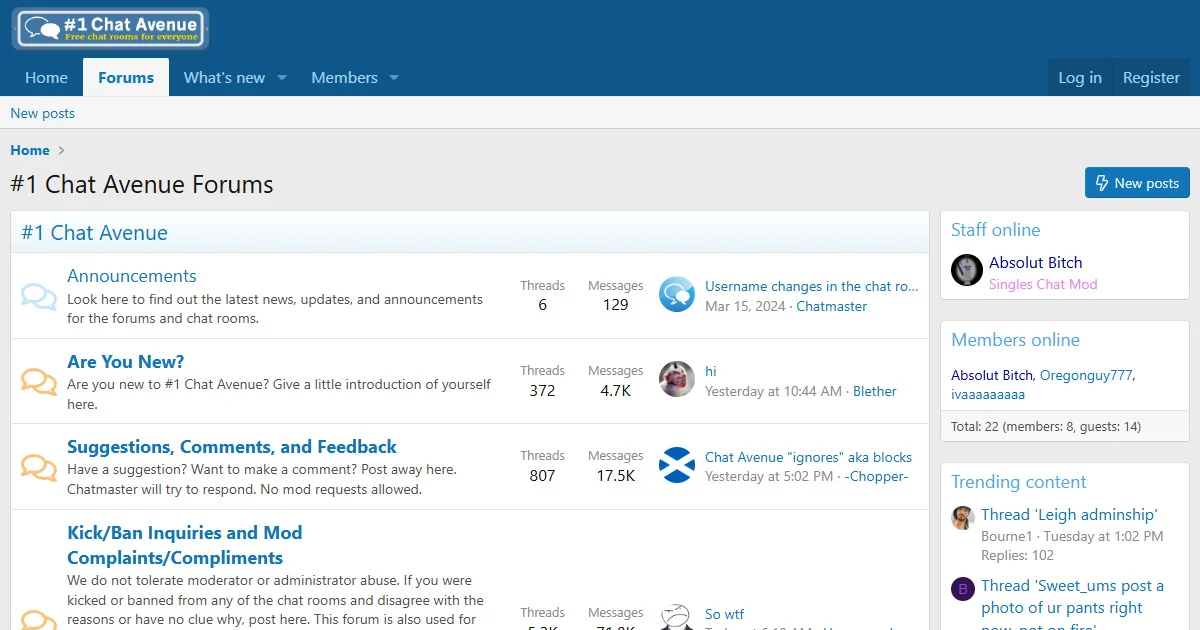Select the Forums tab
The image size is (1200, 630).
pyautogui.click(x=126, y=78)
